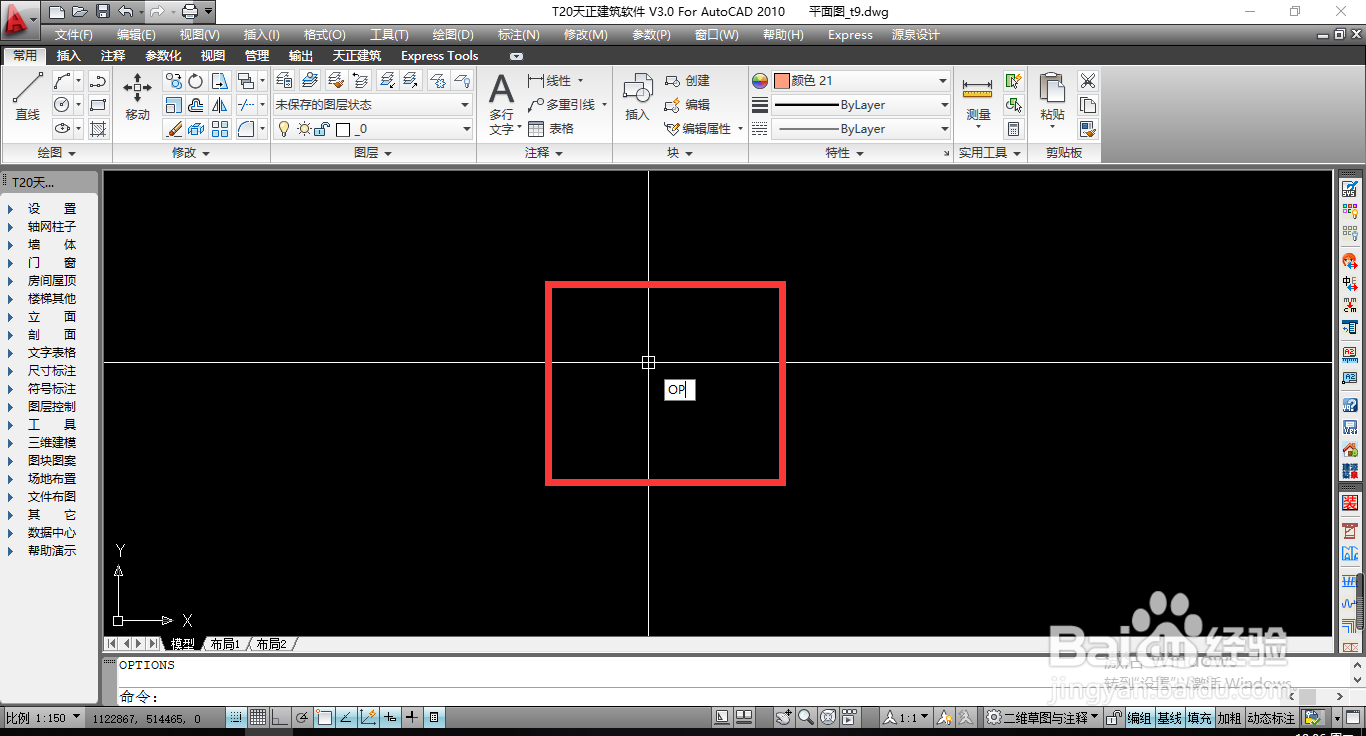Click the undo arrow in quick access toolbar
Image resolution: width=1366 pixels, height=736 pixels.
point(125,12)
